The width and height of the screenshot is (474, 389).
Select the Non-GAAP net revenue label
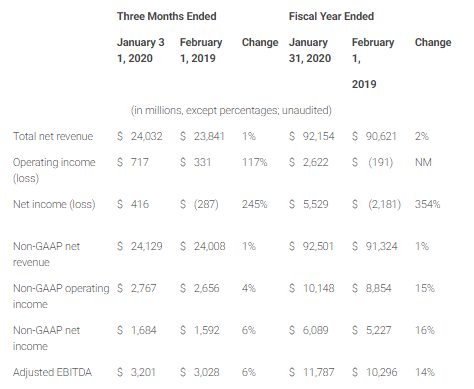[46, 254]
